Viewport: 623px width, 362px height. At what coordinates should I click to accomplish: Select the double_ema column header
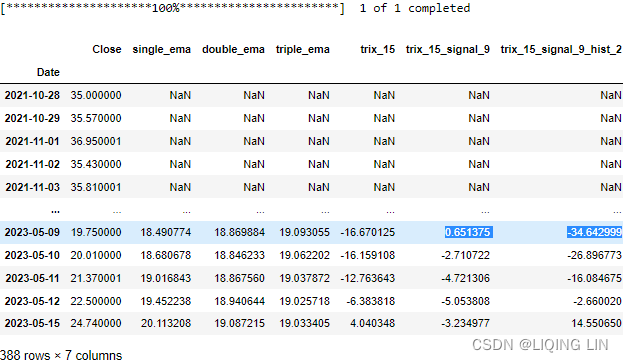[233, 50]
